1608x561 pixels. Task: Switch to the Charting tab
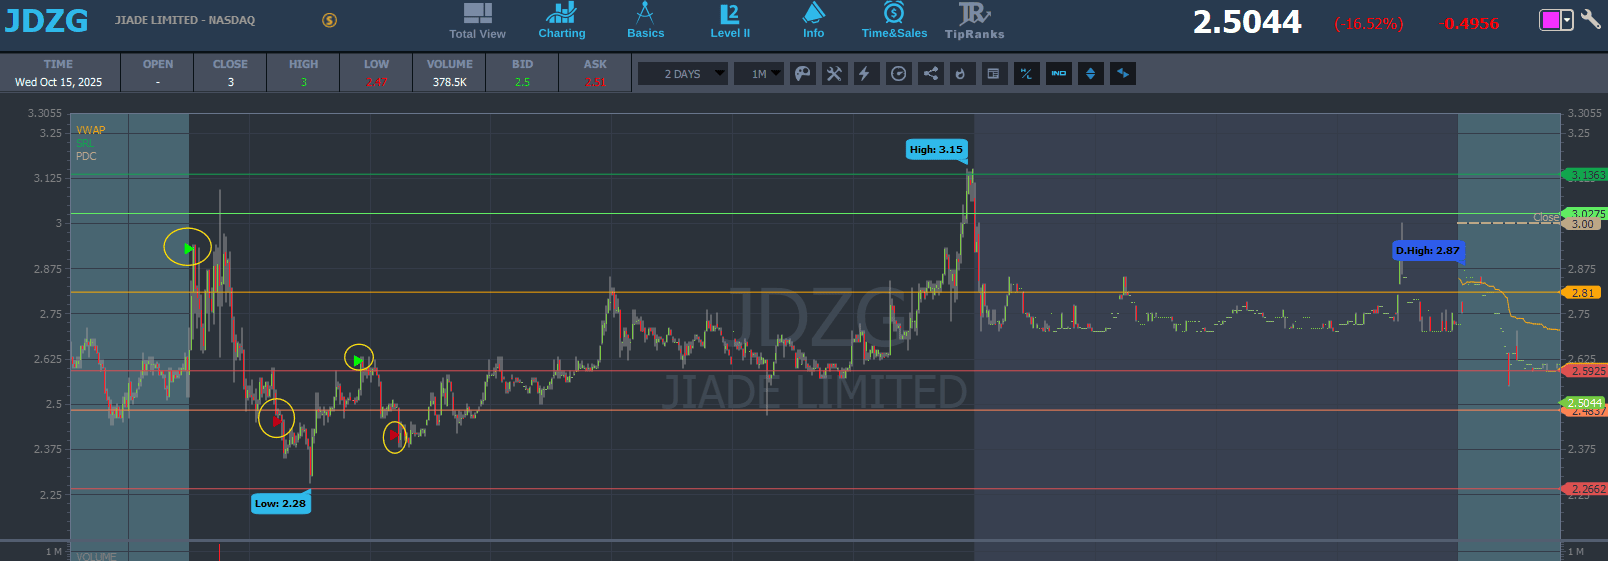[562, 21]
